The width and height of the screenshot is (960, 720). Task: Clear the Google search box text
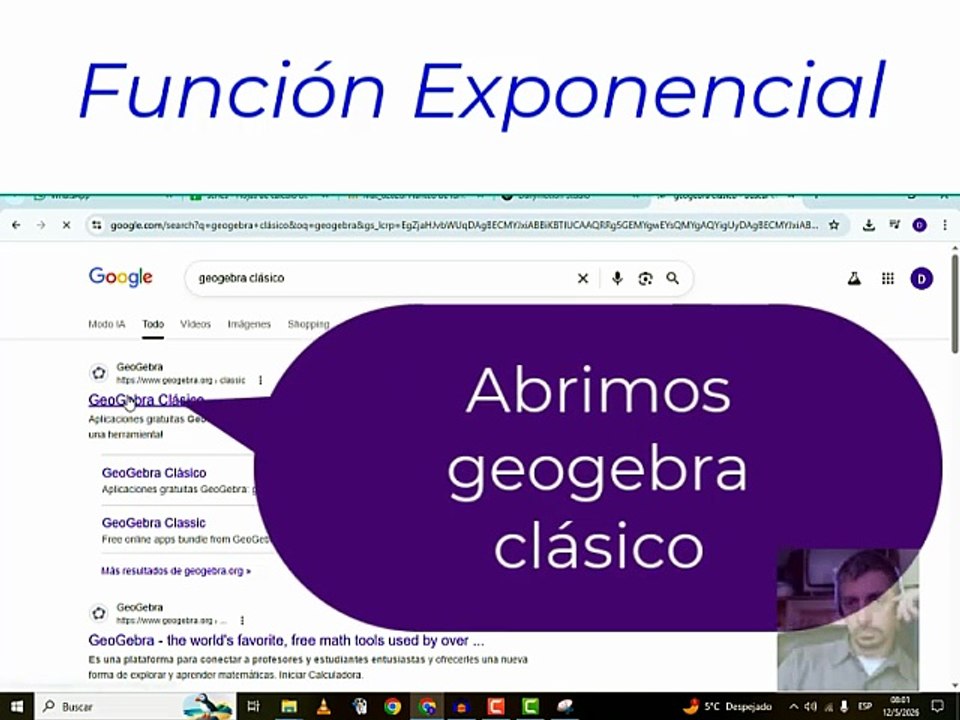point(583,279)
